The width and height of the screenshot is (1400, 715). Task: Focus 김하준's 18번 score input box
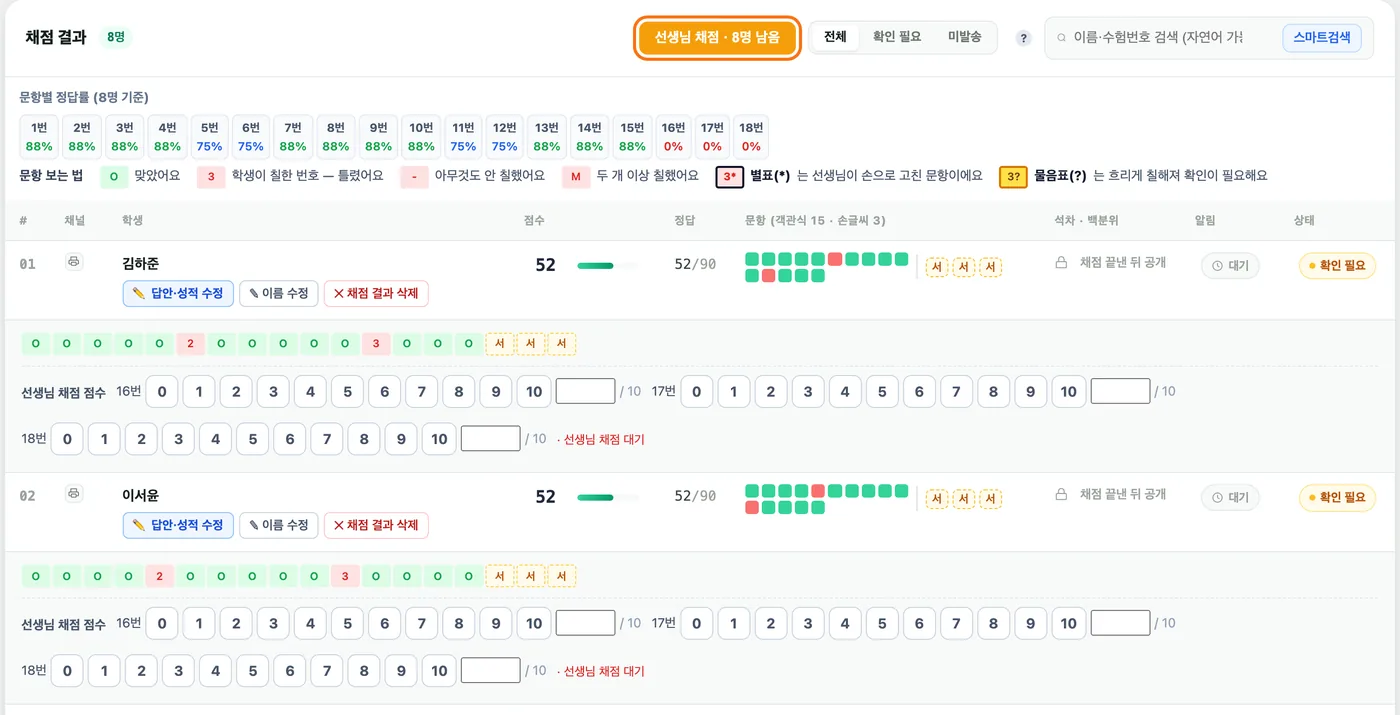pos(490,438)
